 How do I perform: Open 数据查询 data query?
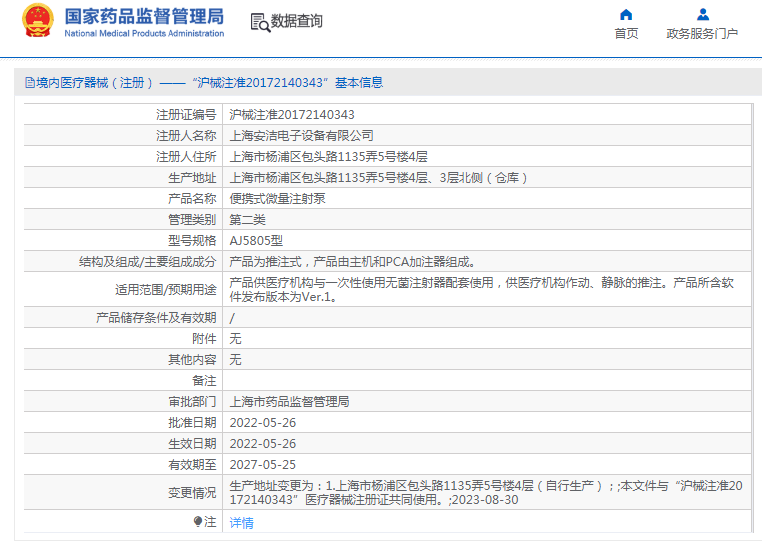(296, 21)
